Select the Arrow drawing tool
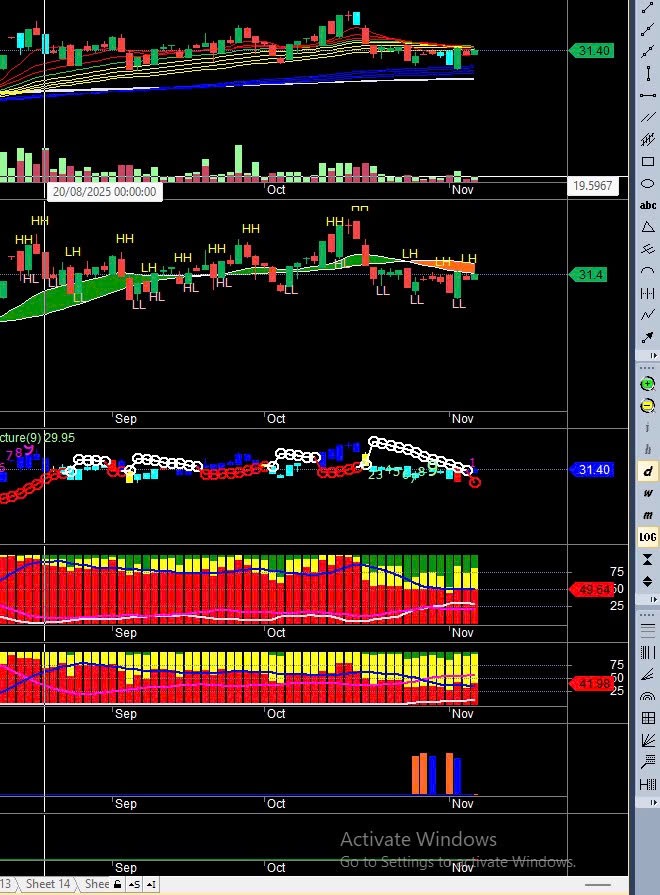This screenshot has height=895, width=660. click(647, 337)
